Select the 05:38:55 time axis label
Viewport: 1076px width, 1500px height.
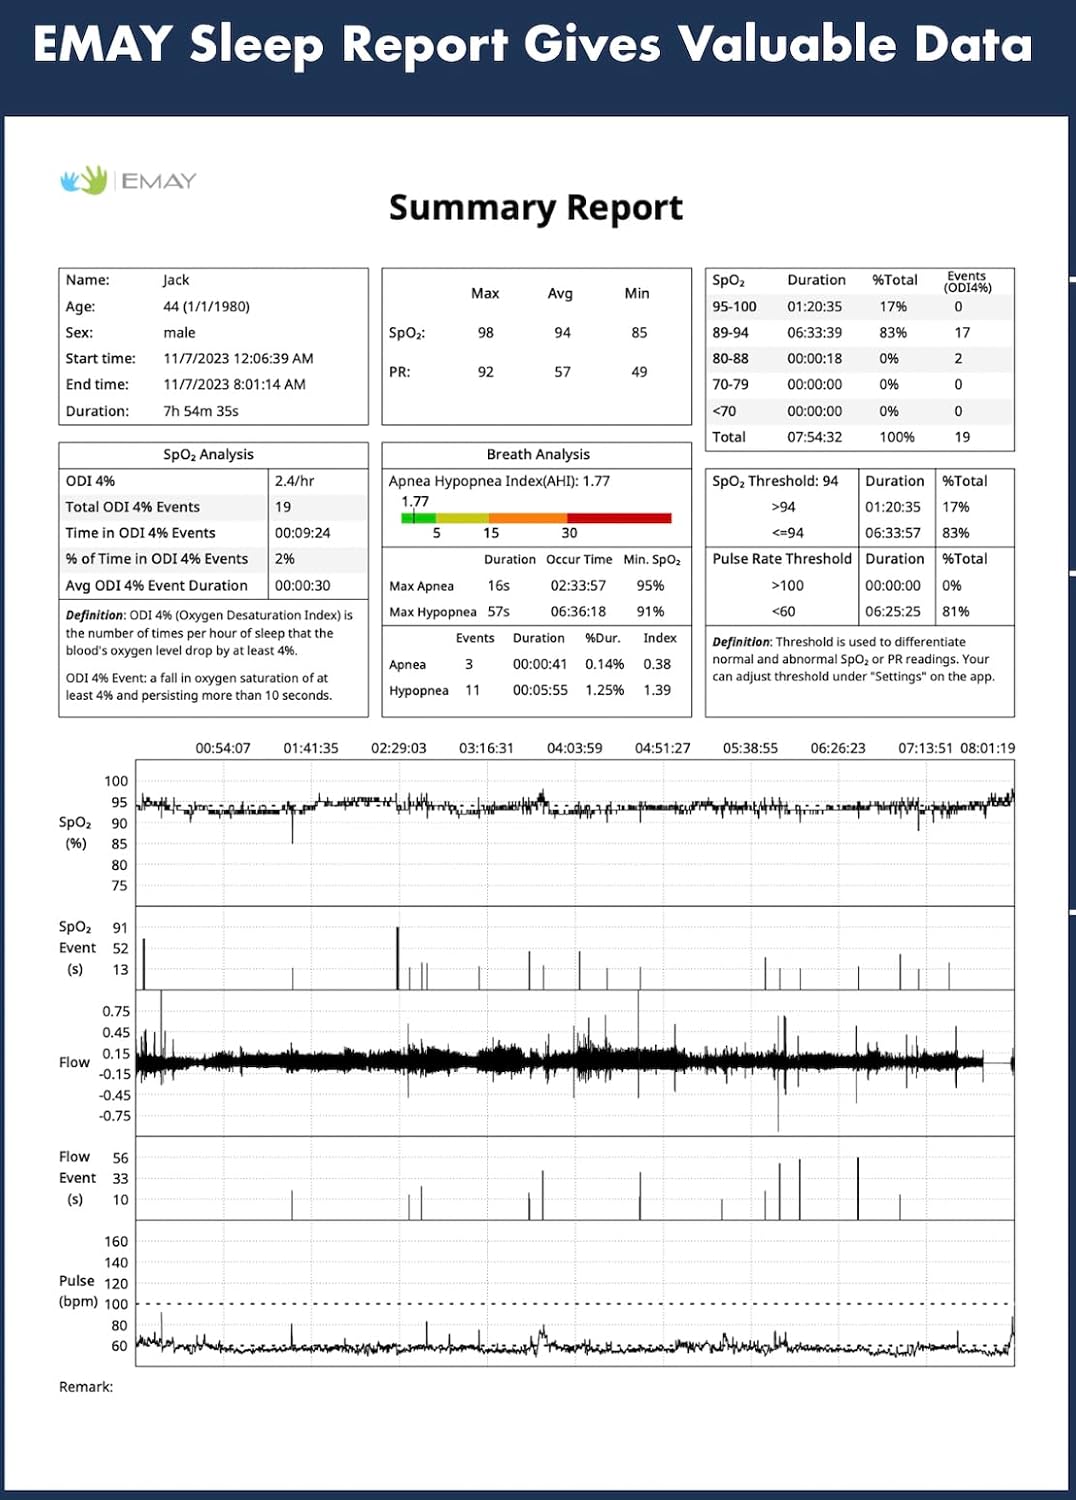coord(750,748)
